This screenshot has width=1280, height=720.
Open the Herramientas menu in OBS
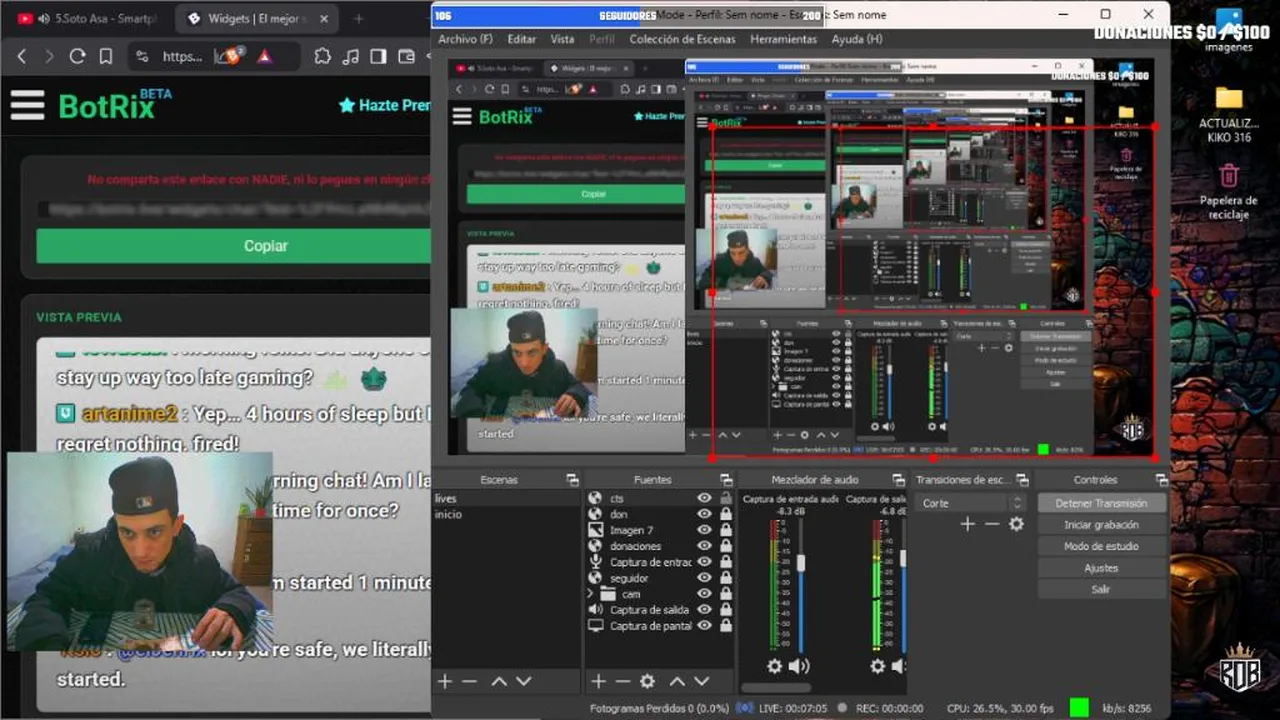pos(783,39)
